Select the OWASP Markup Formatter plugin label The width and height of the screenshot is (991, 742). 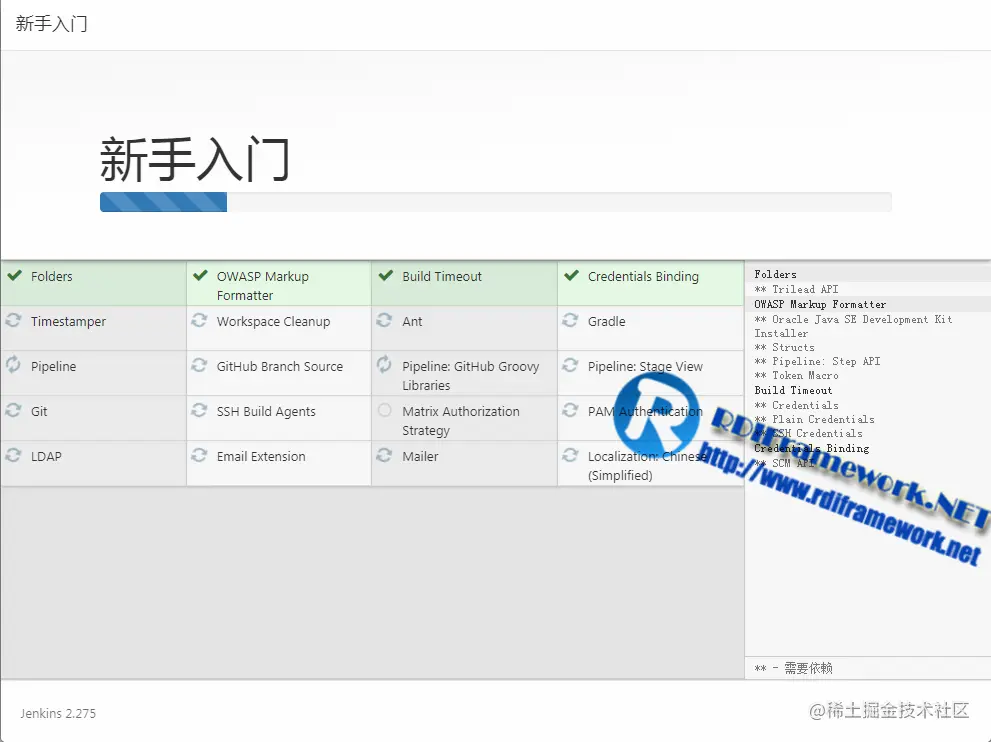coord(263,286)
